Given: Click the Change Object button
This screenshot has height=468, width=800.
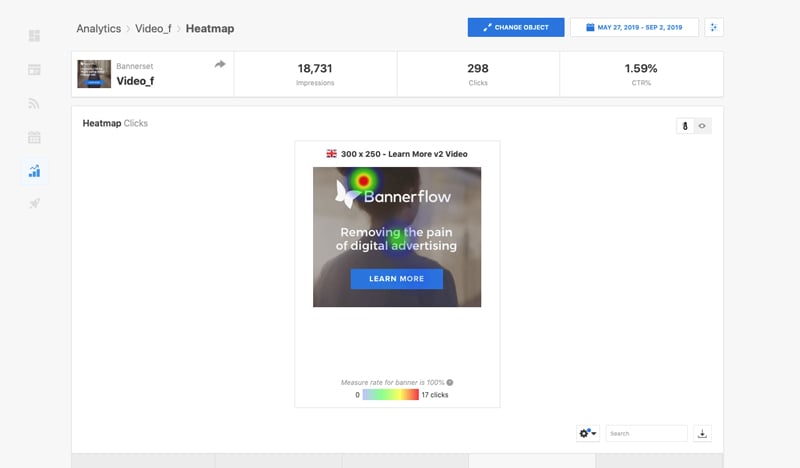Looking at the screenshot, I should pyautogui.click(x=516, y=27).
